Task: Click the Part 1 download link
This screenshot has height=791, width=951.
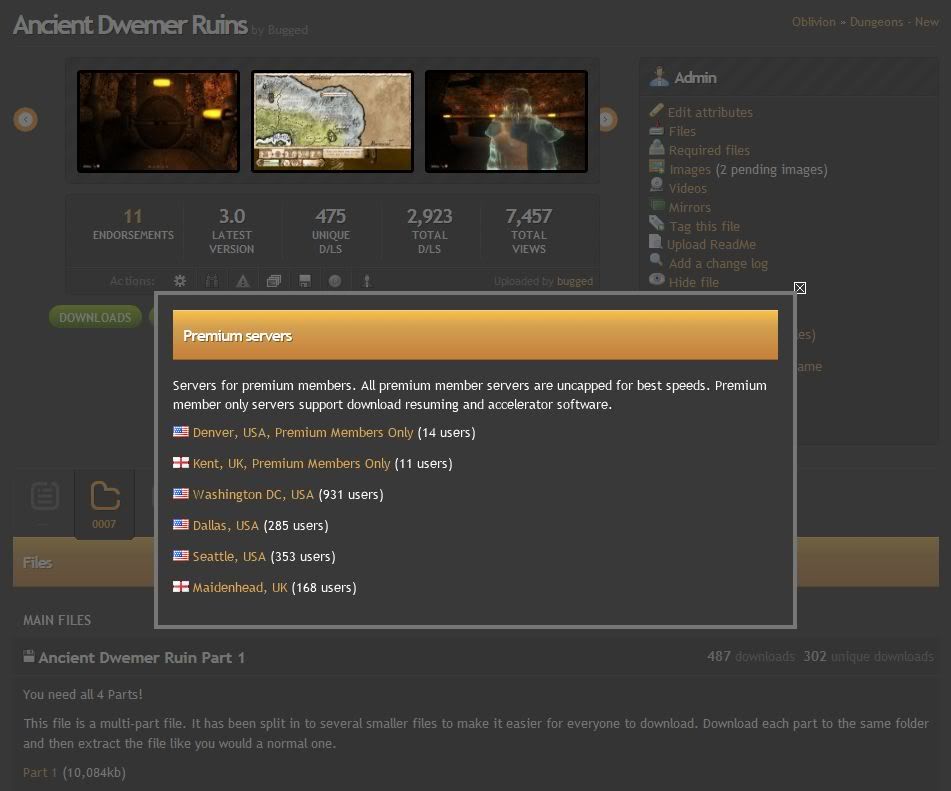Action: coord(41,773)
